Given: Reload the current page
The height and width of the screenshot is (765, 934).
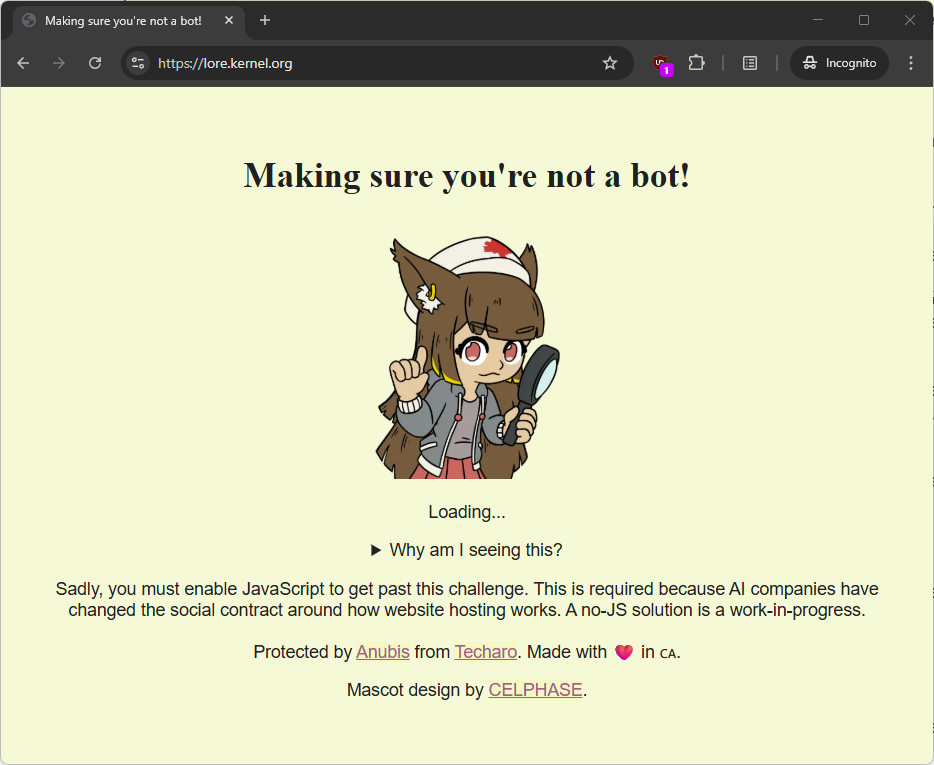Looking at the screenshot, I should pos(95,63).
